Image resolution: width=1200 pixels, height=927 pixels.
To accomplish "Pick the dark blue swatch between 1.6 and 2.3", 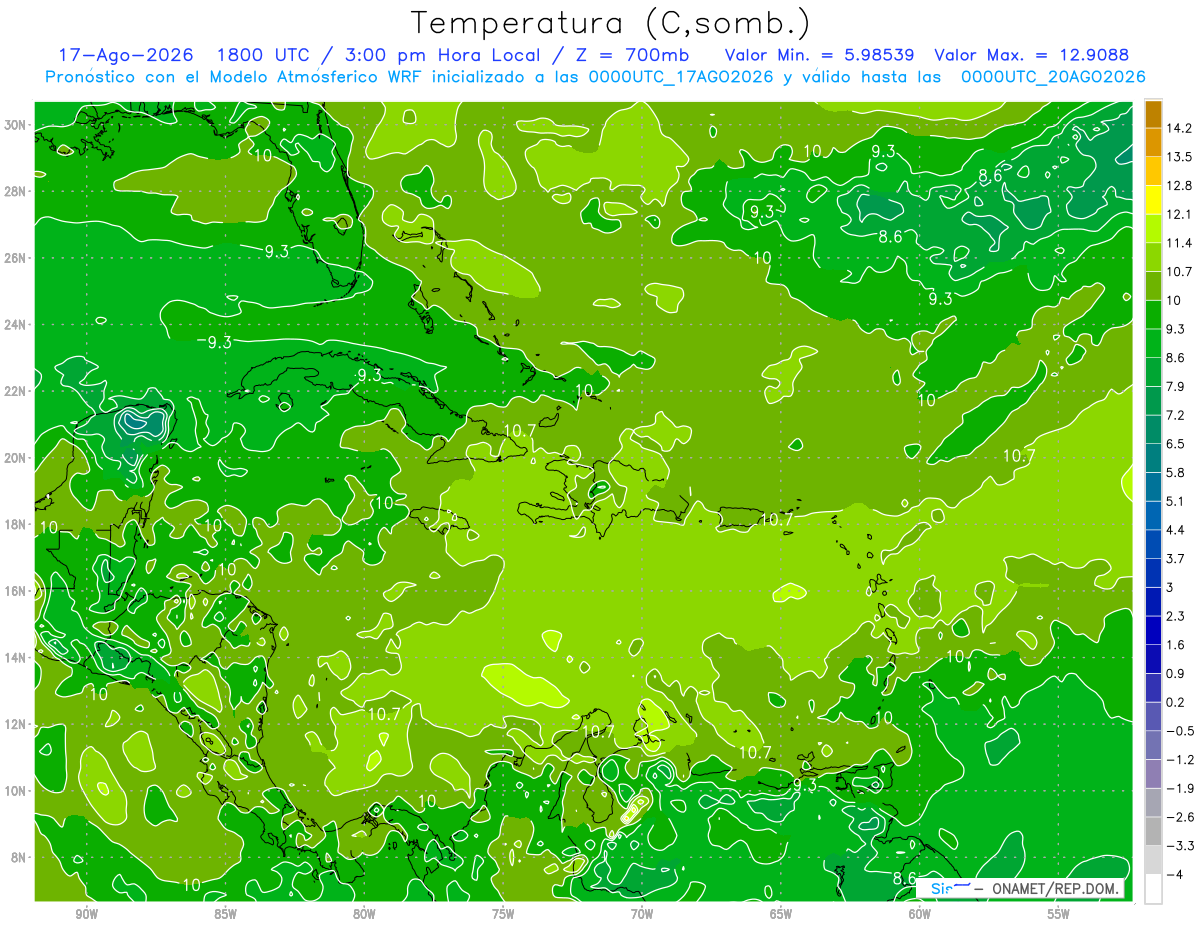I will click(1153, 630).
